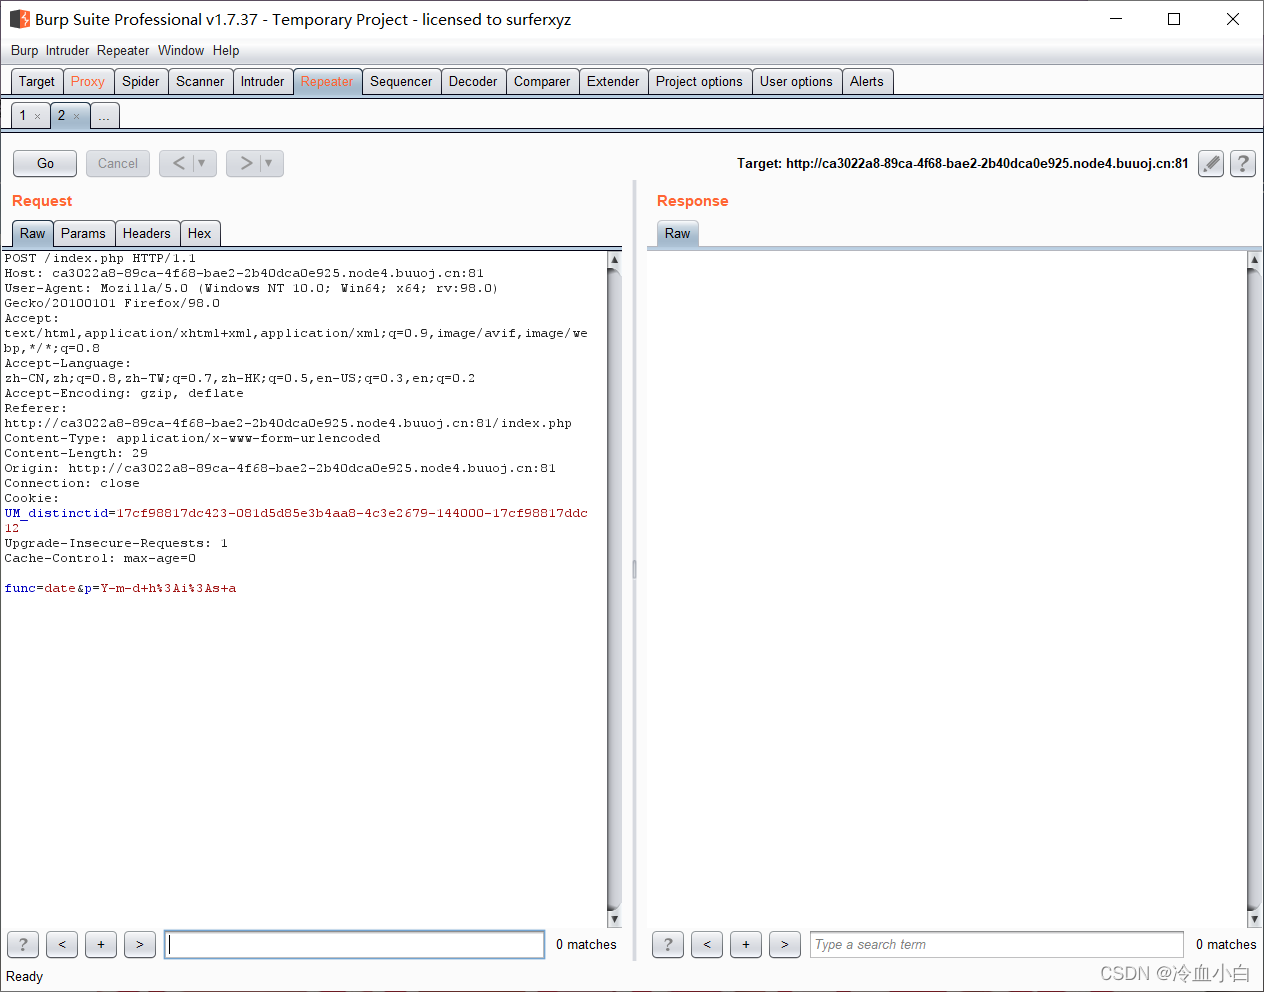Switch to the Extender tab
Viewport: 1264px width, 992px height.
(613, 82)
